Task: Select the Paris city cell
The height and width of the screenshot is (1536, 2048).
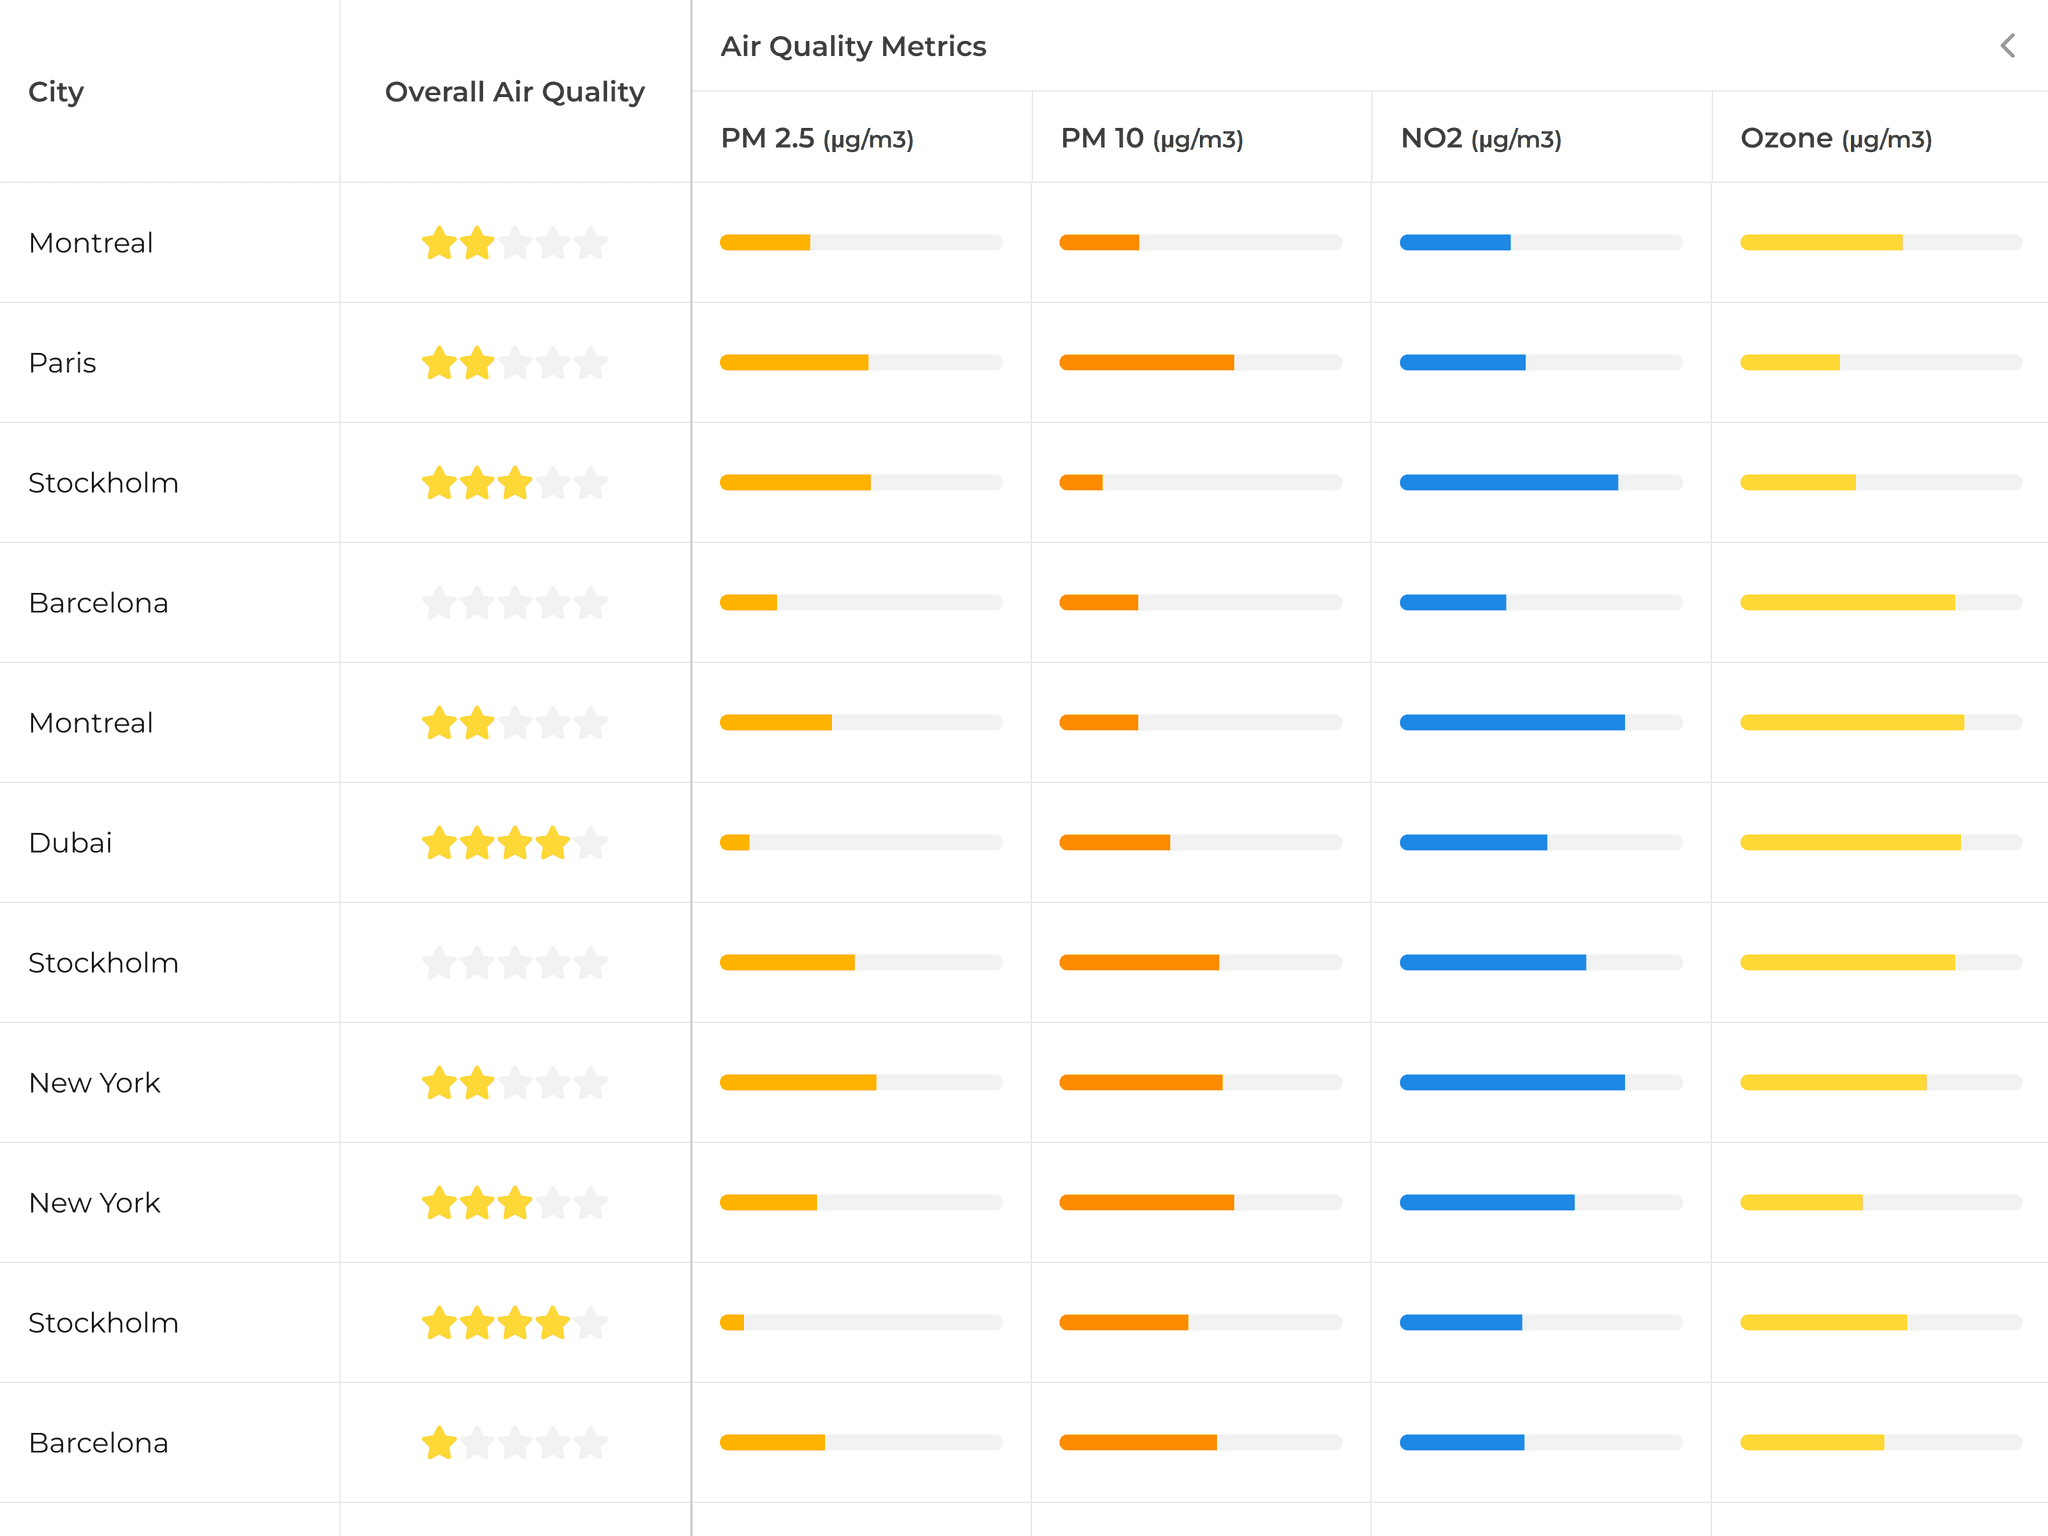Action: click(63, 363)
